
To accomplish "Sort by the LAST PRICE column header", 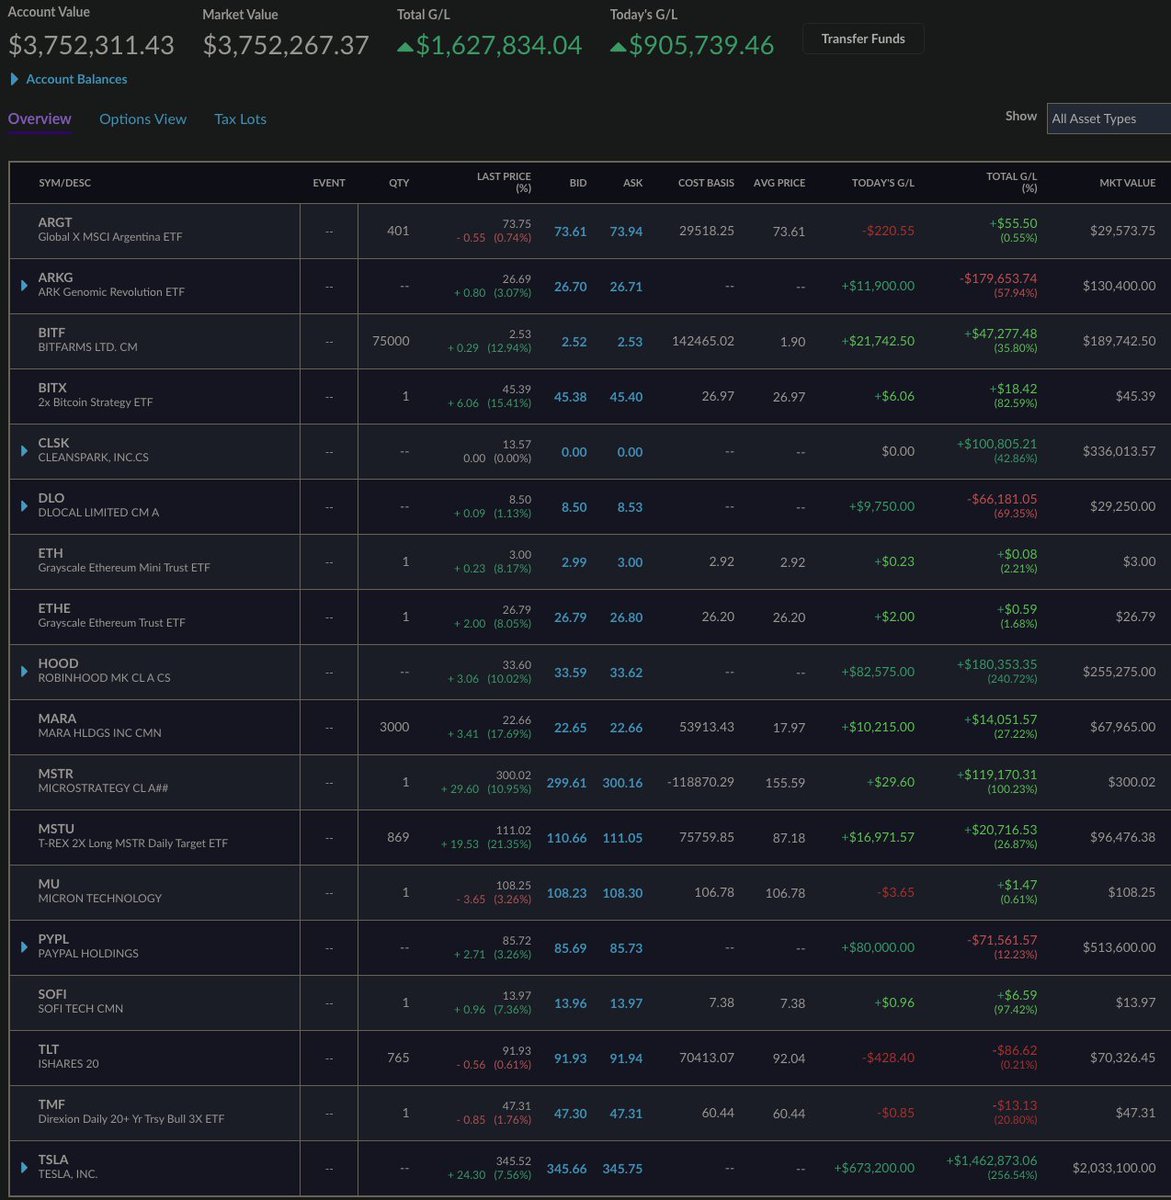I will [x=504, y=182].
